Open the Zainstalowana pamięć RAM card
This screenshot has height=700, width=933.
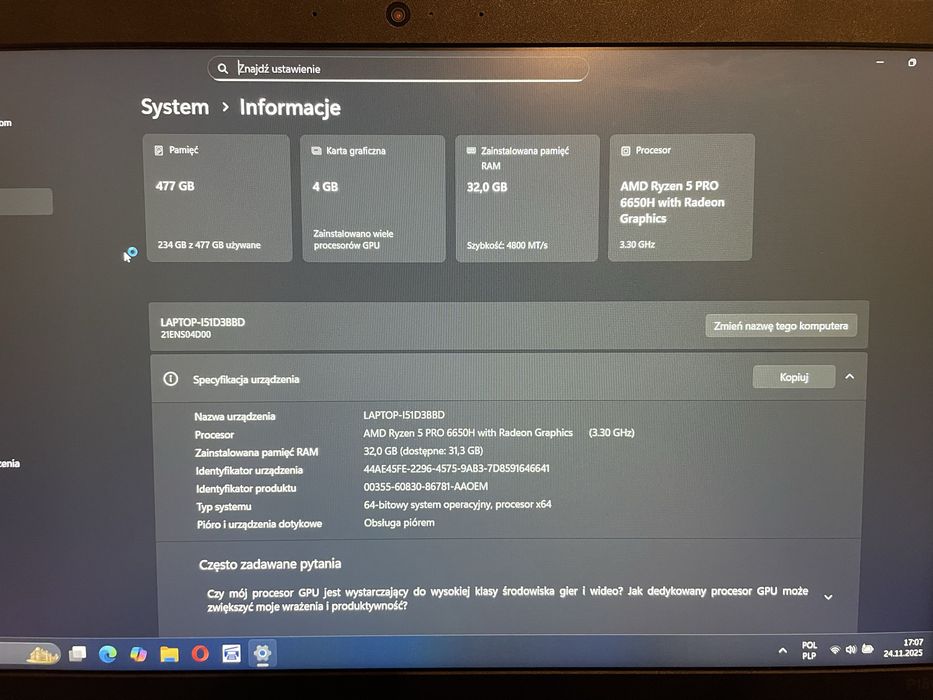tap(527, 198)
